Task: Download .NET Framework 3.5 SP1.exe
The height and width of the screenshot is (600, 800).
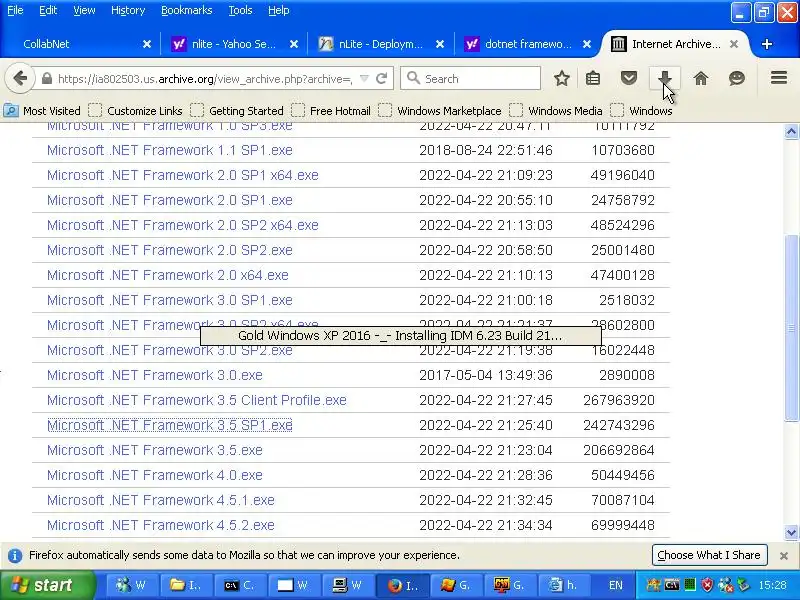Action: tap(169, 425)
